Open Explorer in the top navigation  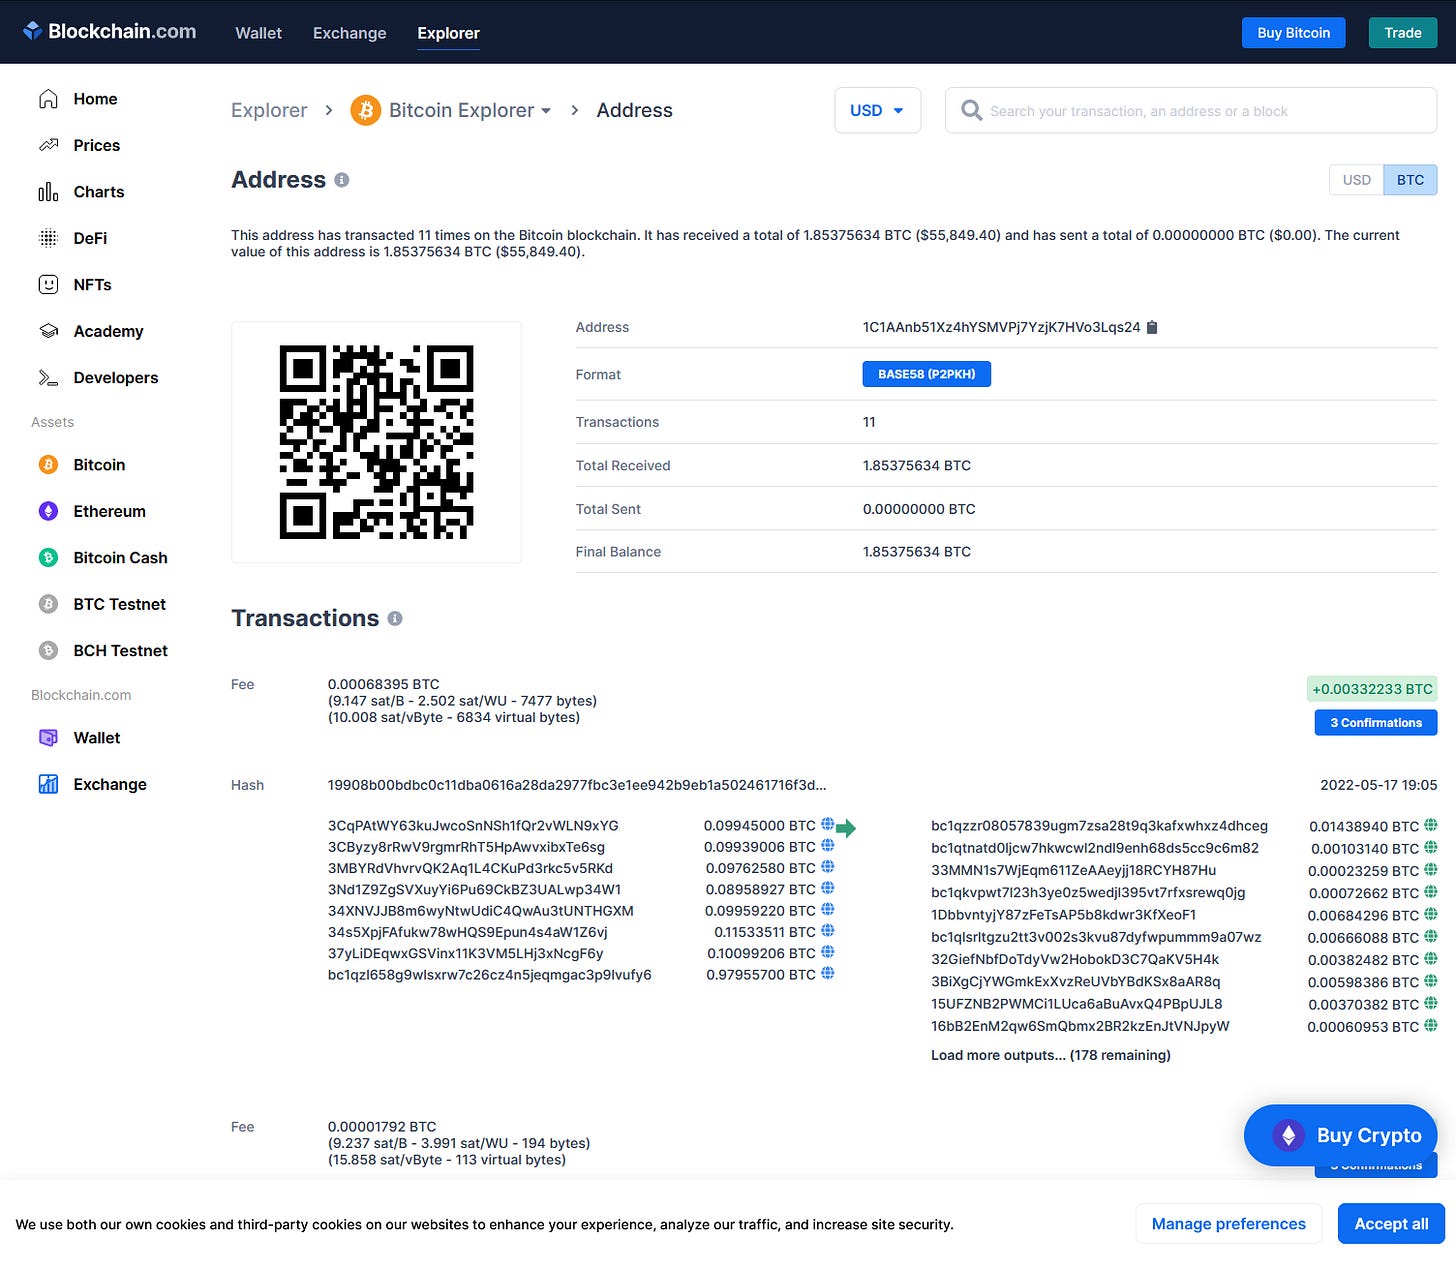click(x=448, y=33)
